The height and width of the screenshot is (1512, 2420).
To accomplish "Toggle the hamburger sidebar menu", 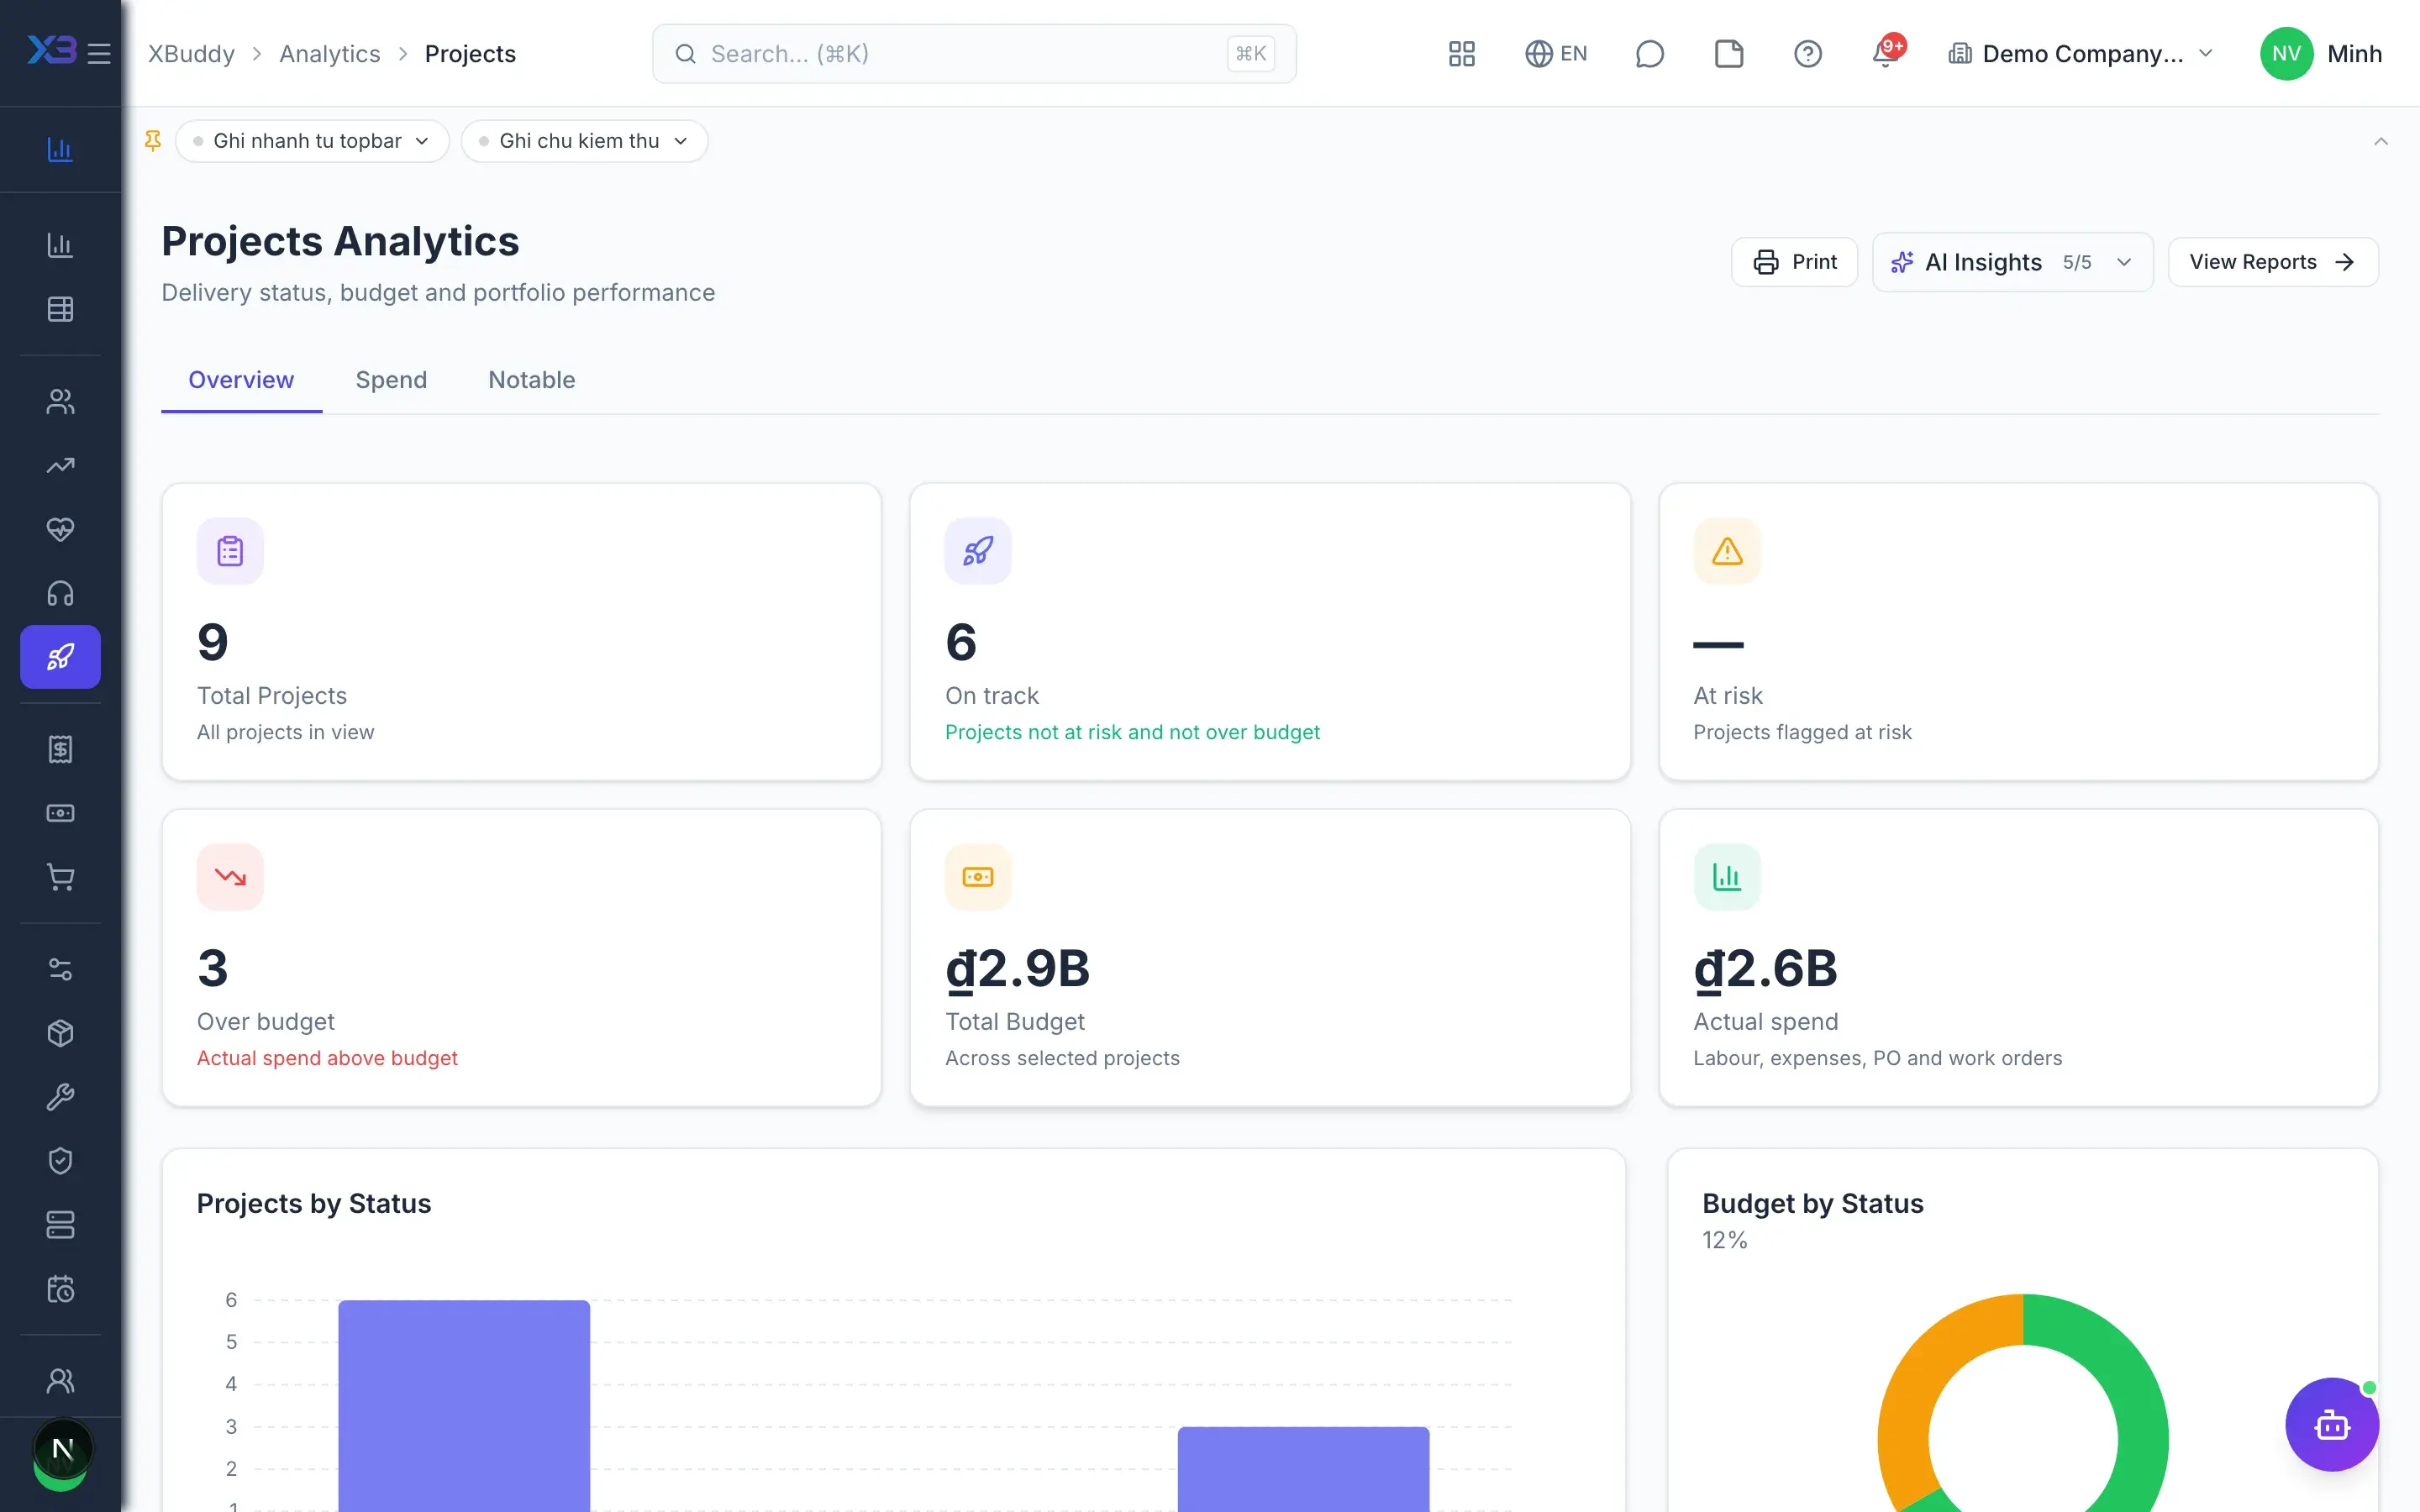I will point(99,53).
